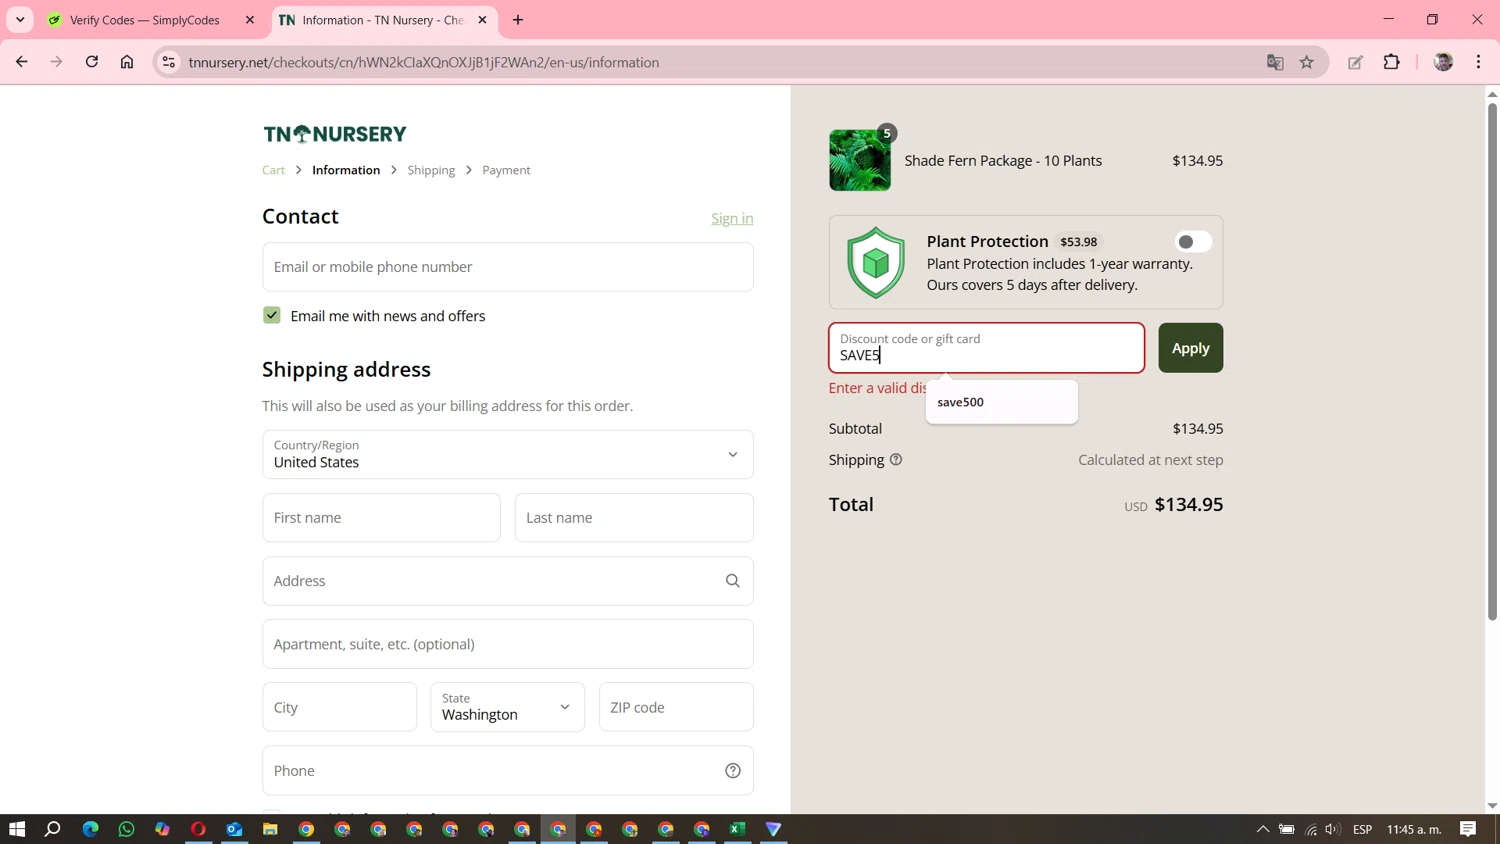Viewport: 1500px width, 844px height.
Task: Uncheck Email me with news and offers
Action: [x=272, y=315]
